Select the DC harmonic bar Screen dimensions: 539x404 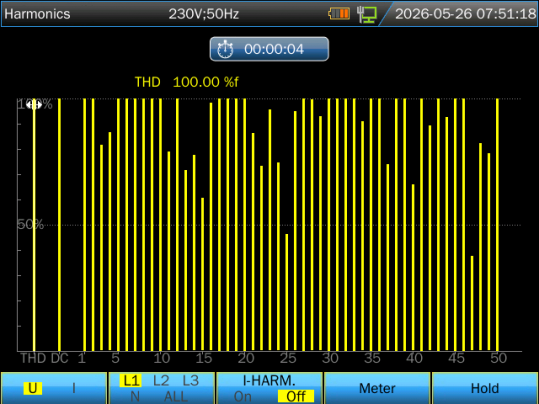pyautogui.click(x=59, y=225)
